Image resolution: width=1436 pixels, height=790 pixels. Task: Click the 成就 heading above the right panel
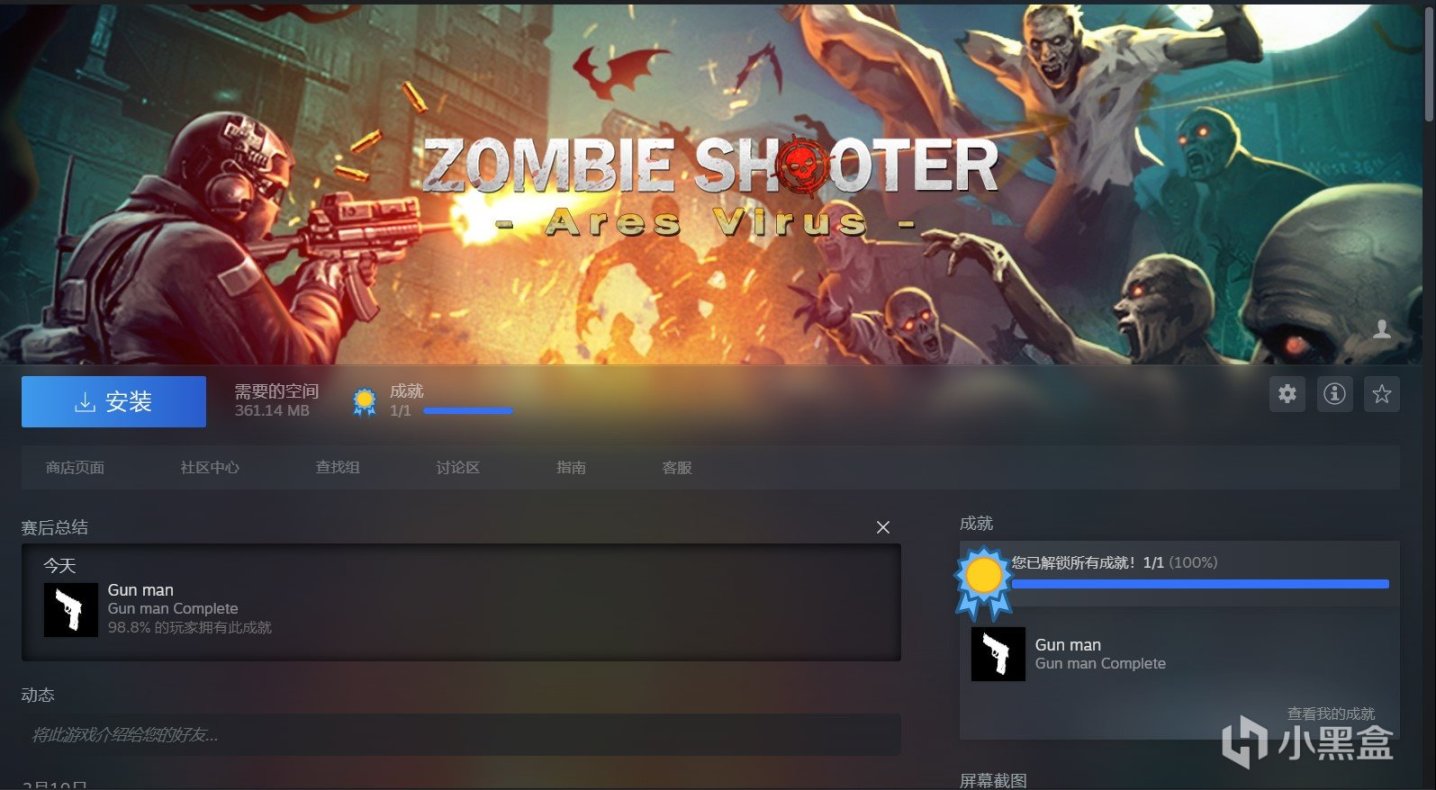976,523
